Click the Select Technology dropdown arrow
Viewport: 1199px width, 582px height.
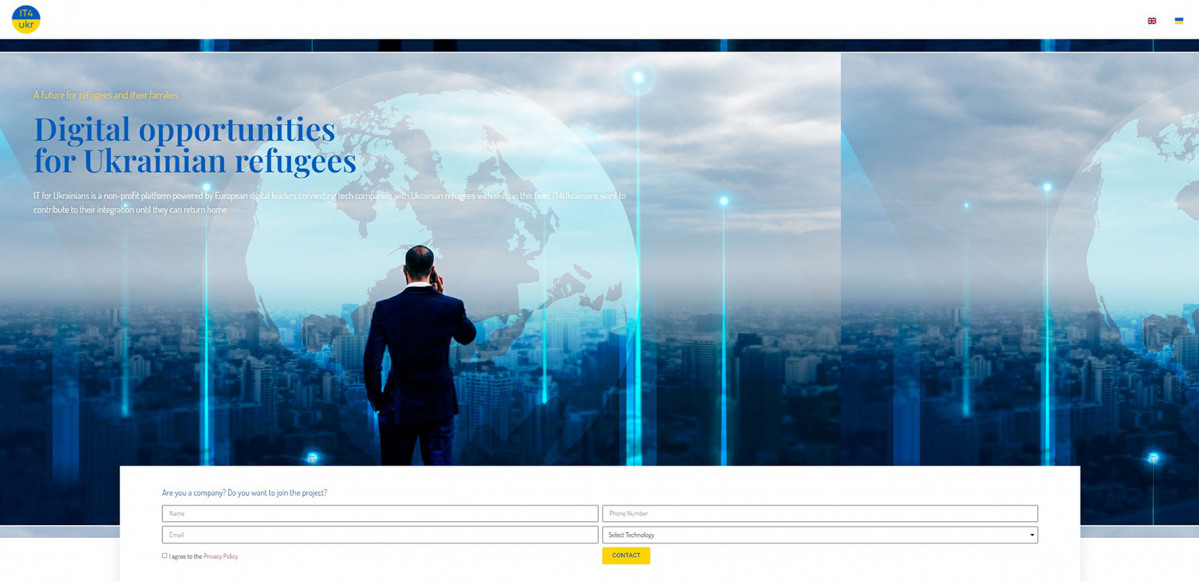tap(1032, 535)
